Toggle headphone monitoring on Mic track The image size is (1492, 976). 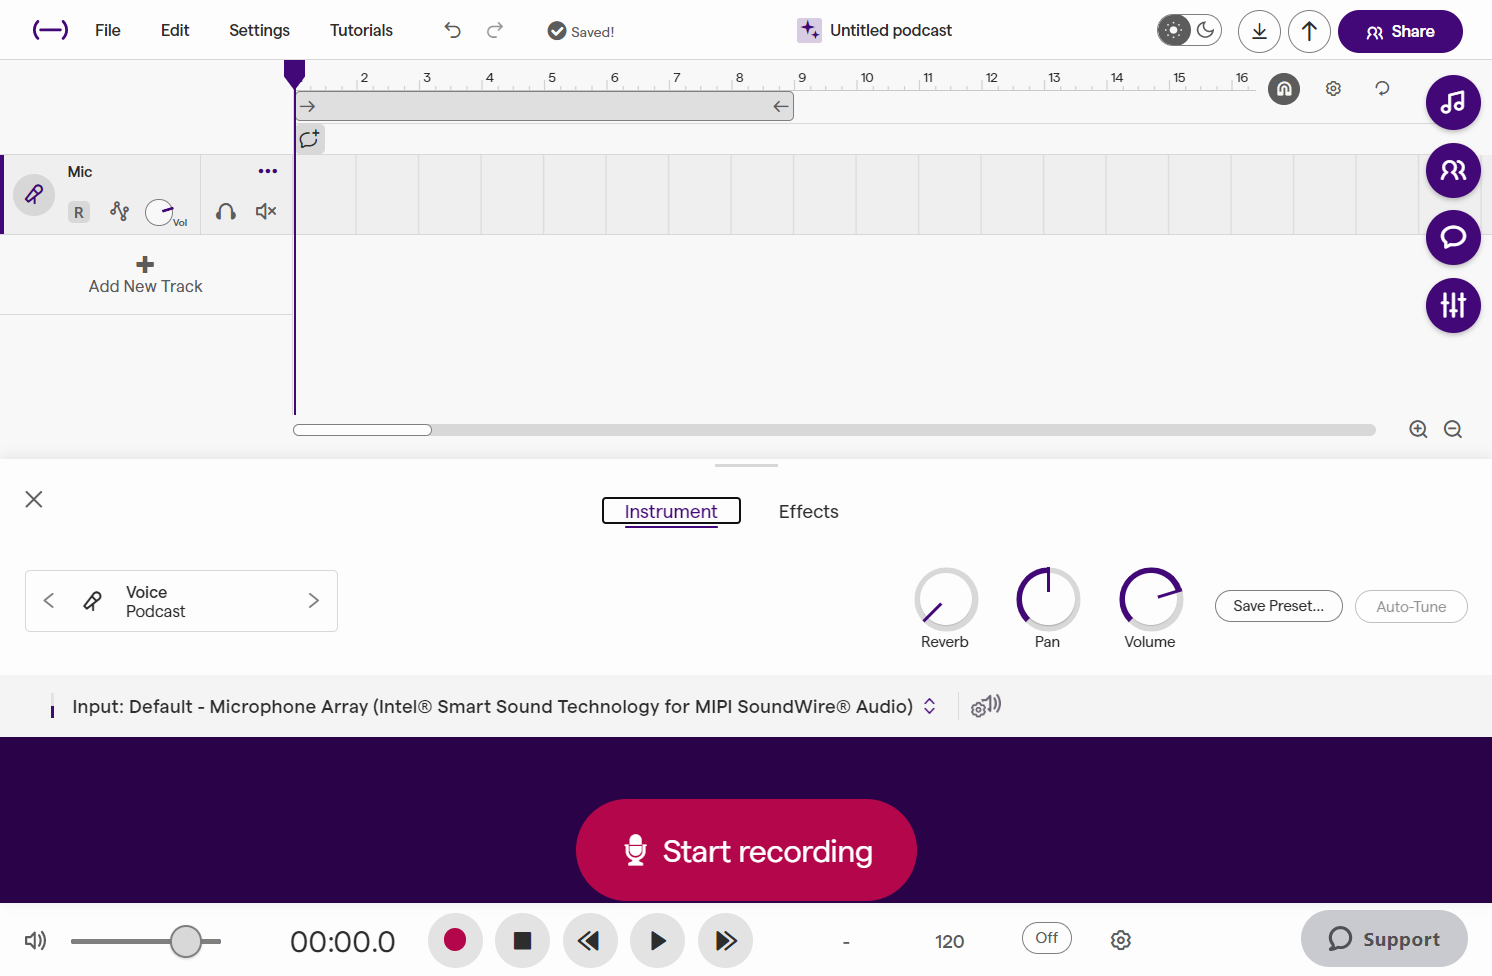226,211
